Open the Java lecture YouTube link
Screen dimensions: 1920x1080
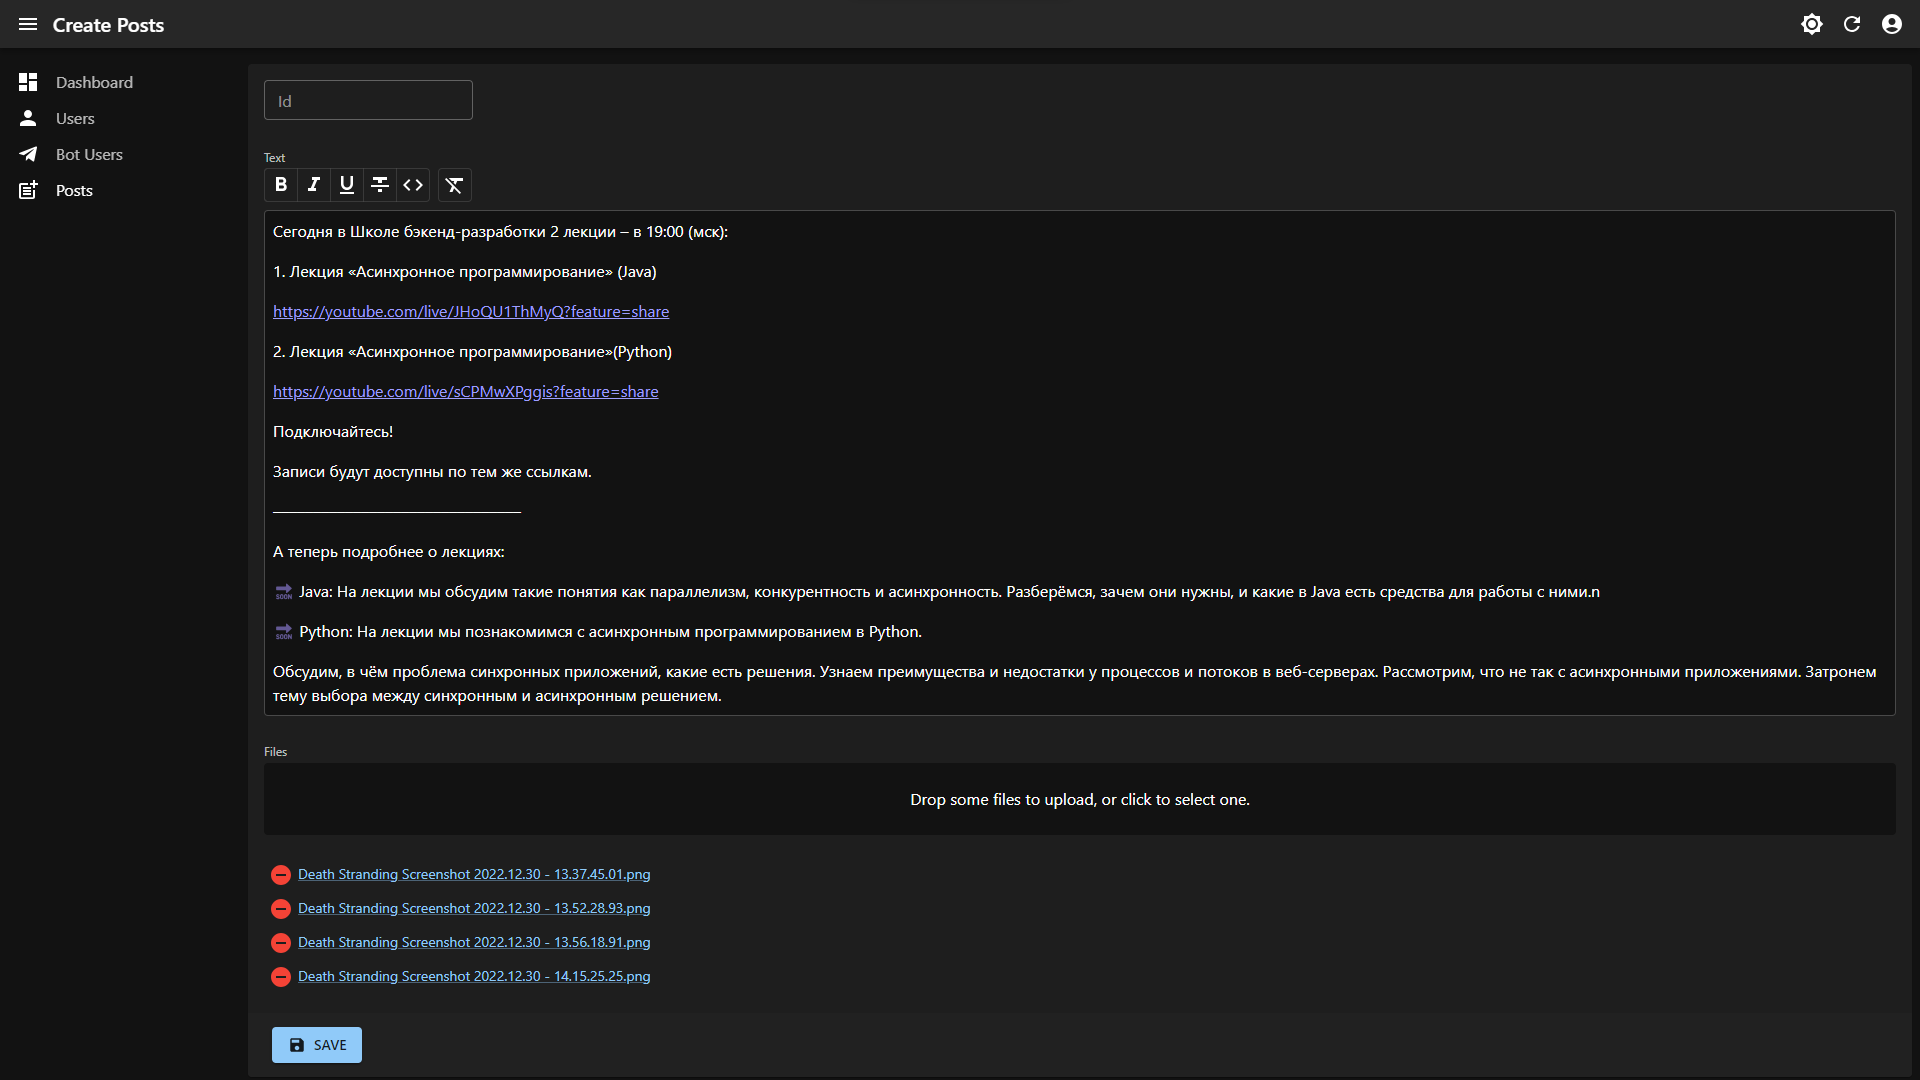(471, 312)
